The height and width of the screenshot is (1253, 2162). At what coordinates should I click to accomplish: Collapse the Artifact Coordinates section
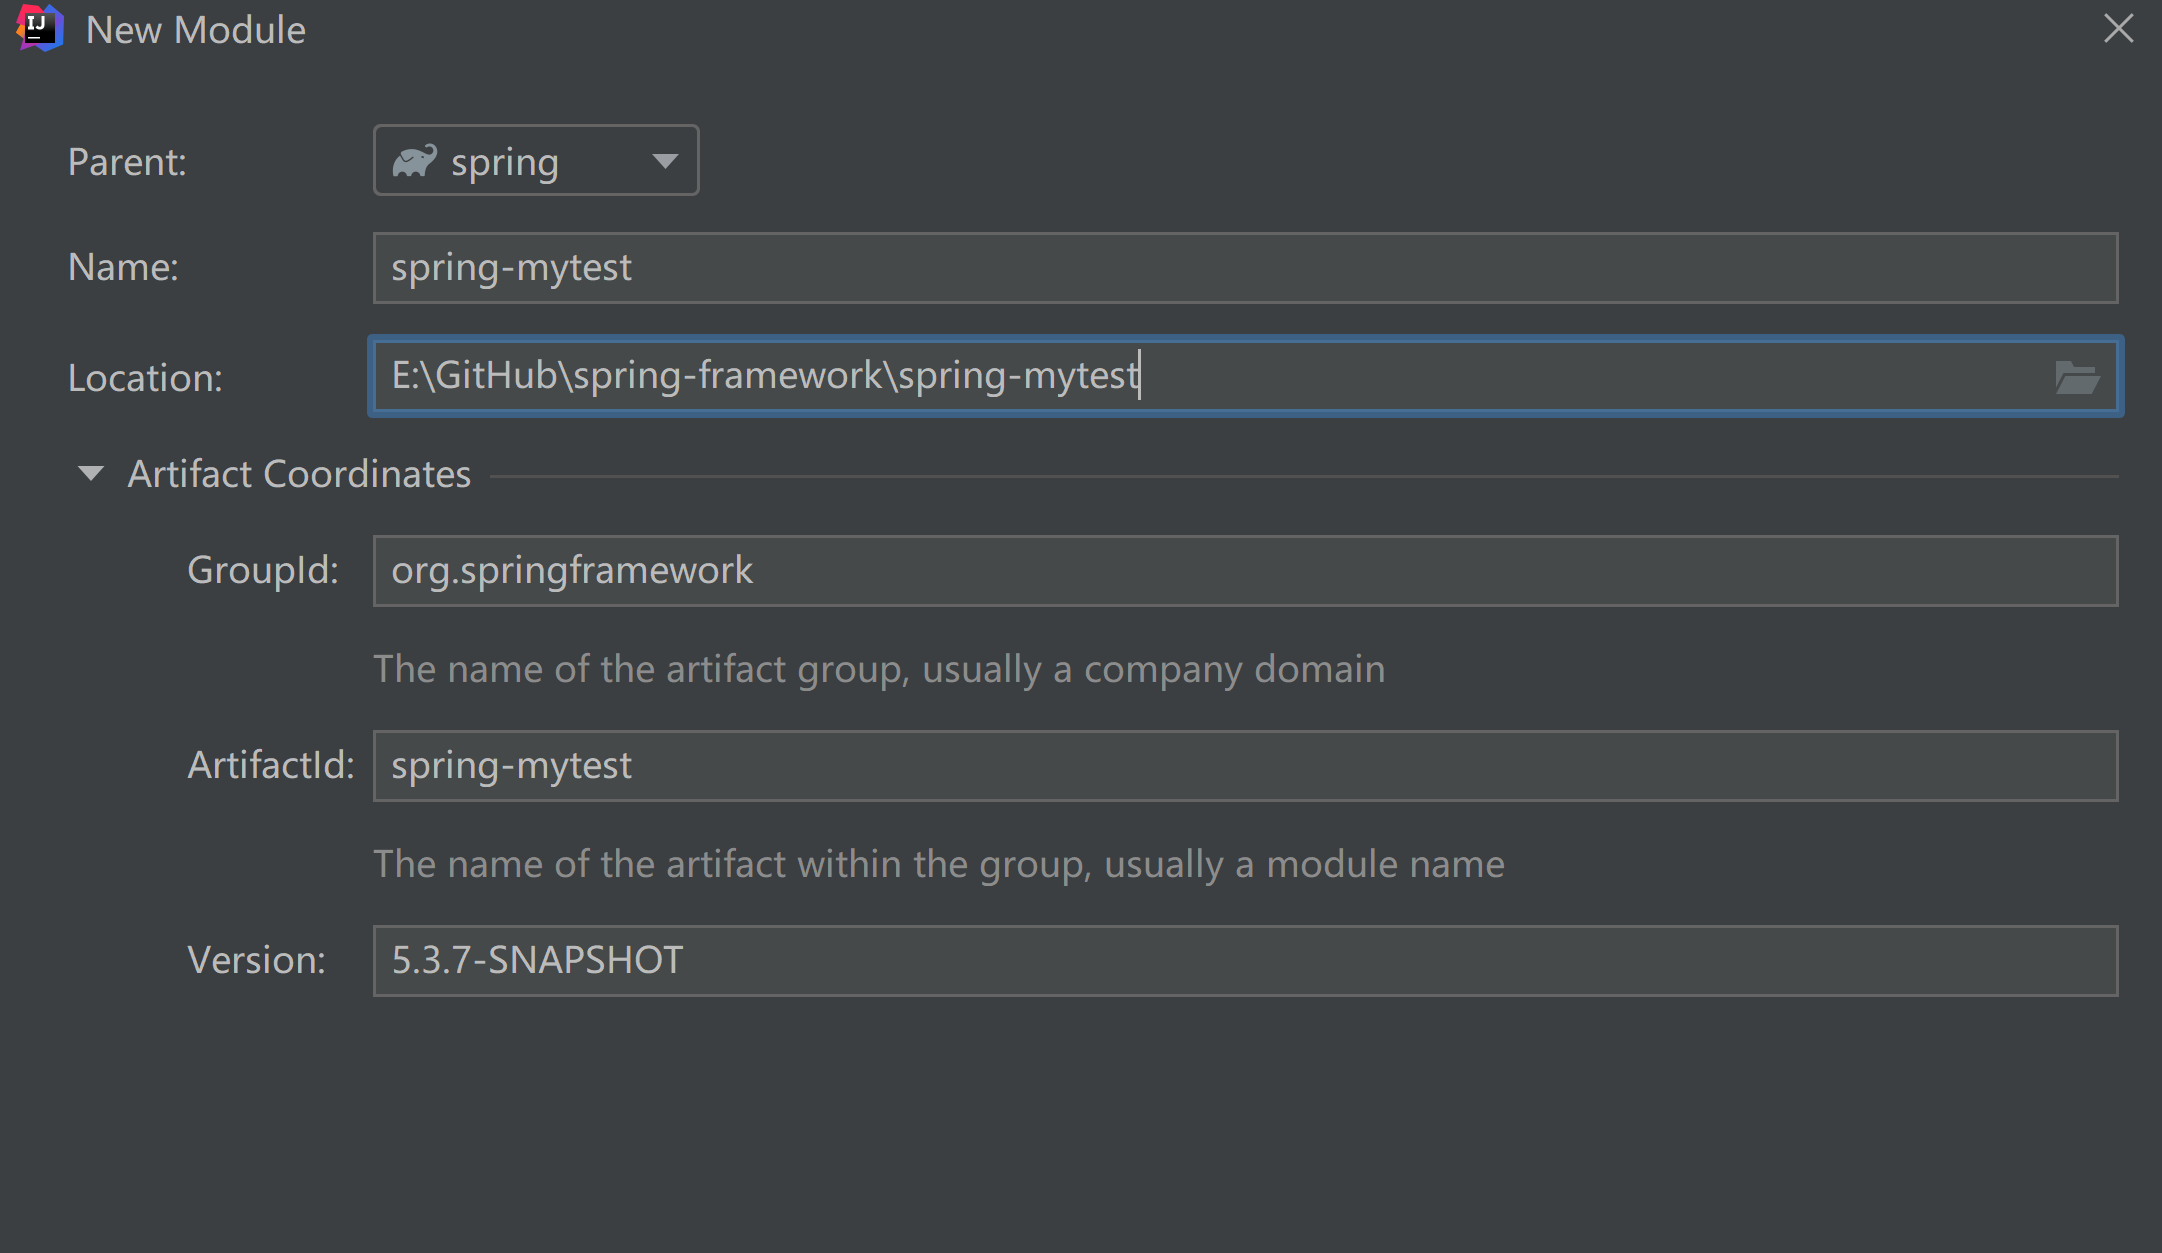(x=91, y=474)
